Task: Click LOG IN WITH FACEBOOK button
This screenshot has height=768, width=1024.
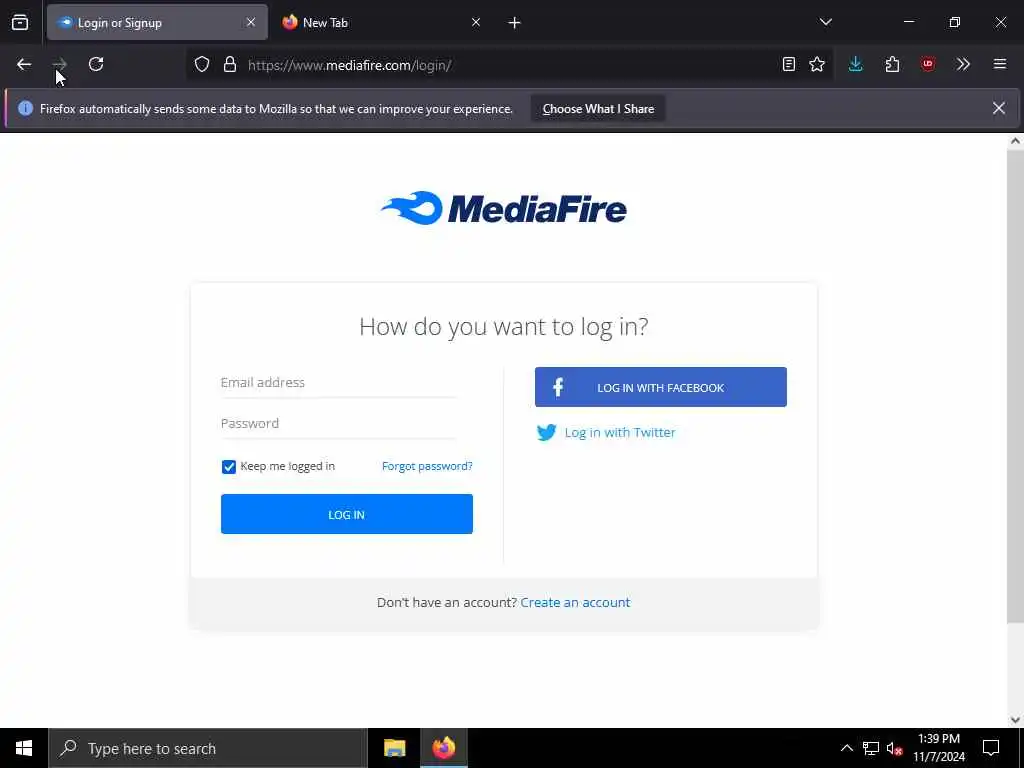Action: click(x=661, y=387)
